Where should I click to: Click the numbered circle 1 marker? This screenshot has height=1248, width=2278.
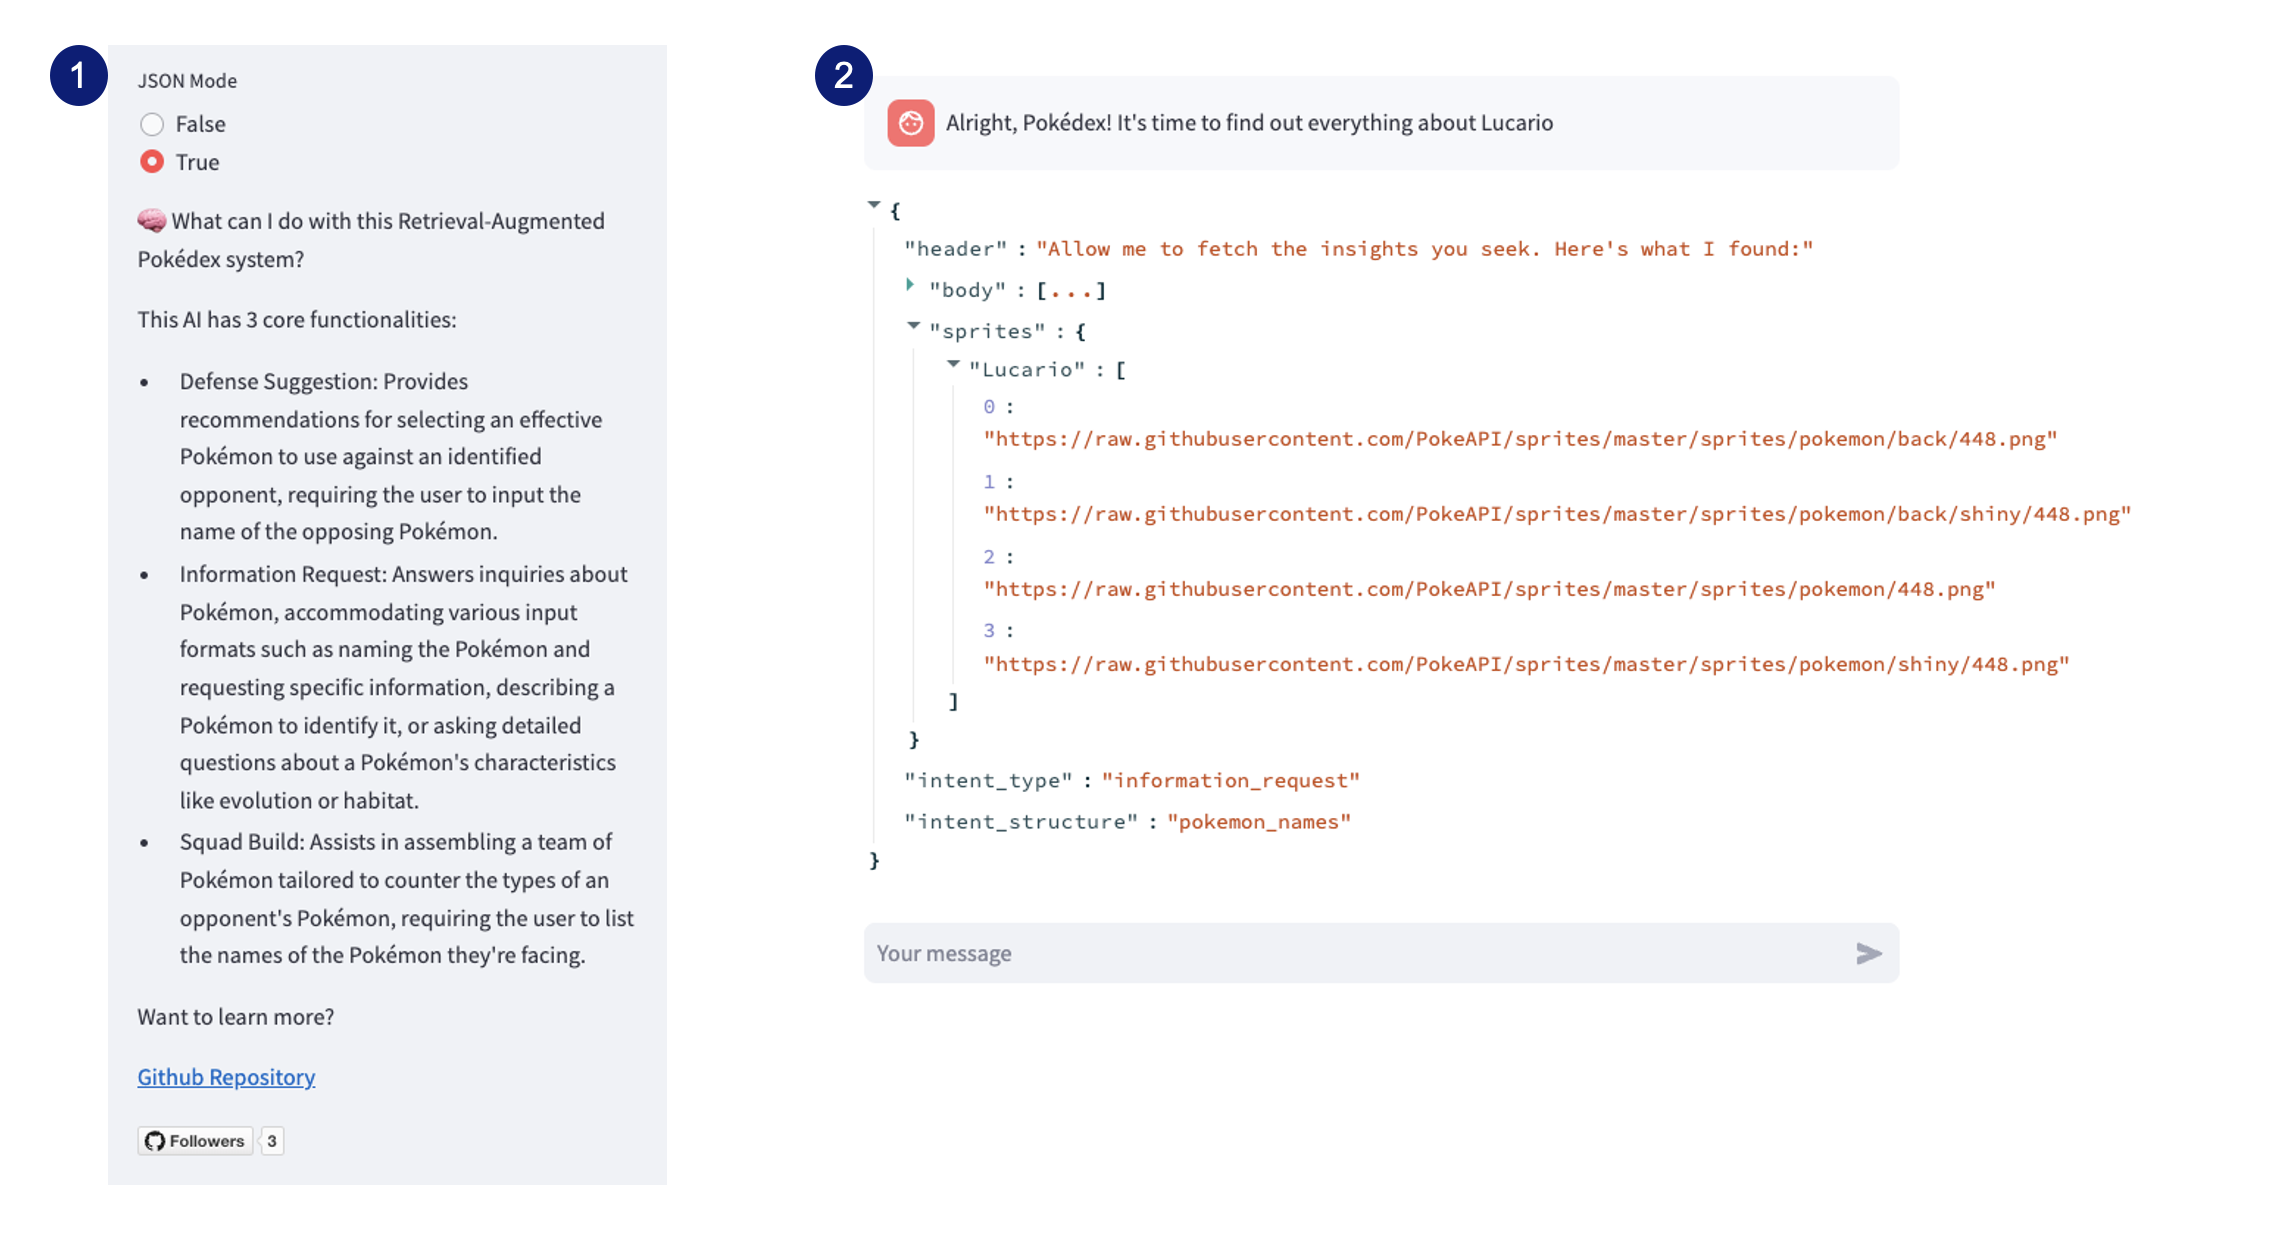tap(79, 76)
